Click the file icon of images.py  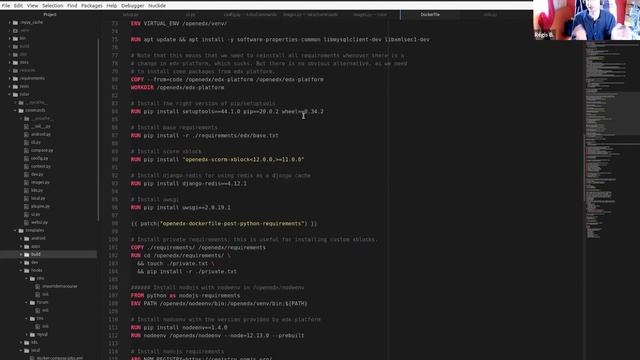pyautogui.click(x=27, y=182)
